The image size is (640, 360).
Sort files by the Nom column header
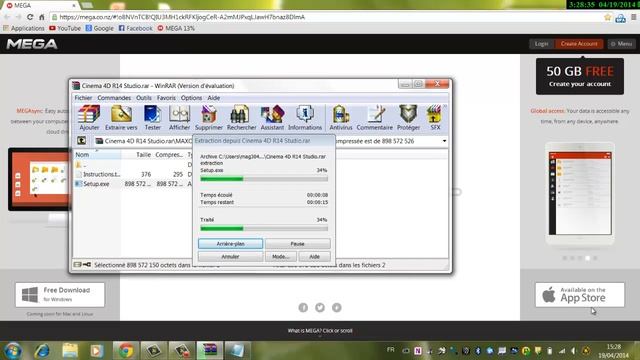(x=97, y=155)
